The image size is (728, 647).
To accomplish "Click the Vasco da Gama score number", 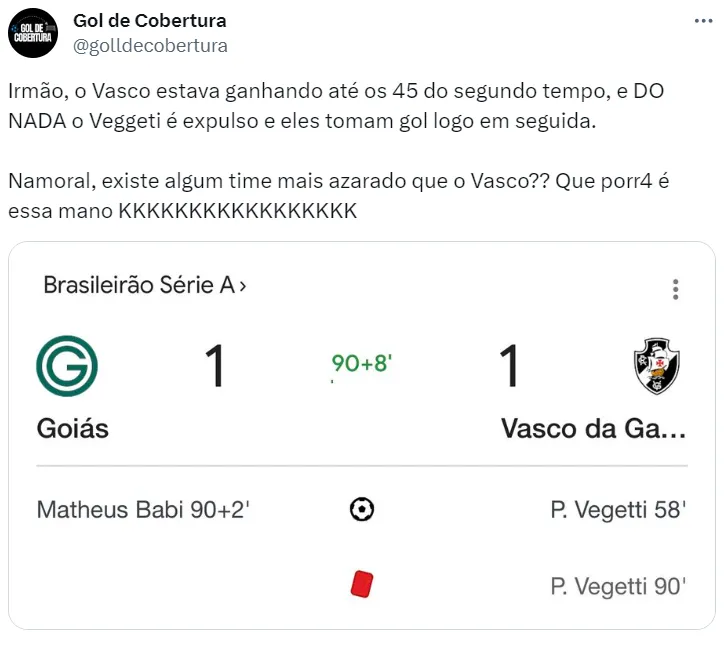I will point(509,366).
